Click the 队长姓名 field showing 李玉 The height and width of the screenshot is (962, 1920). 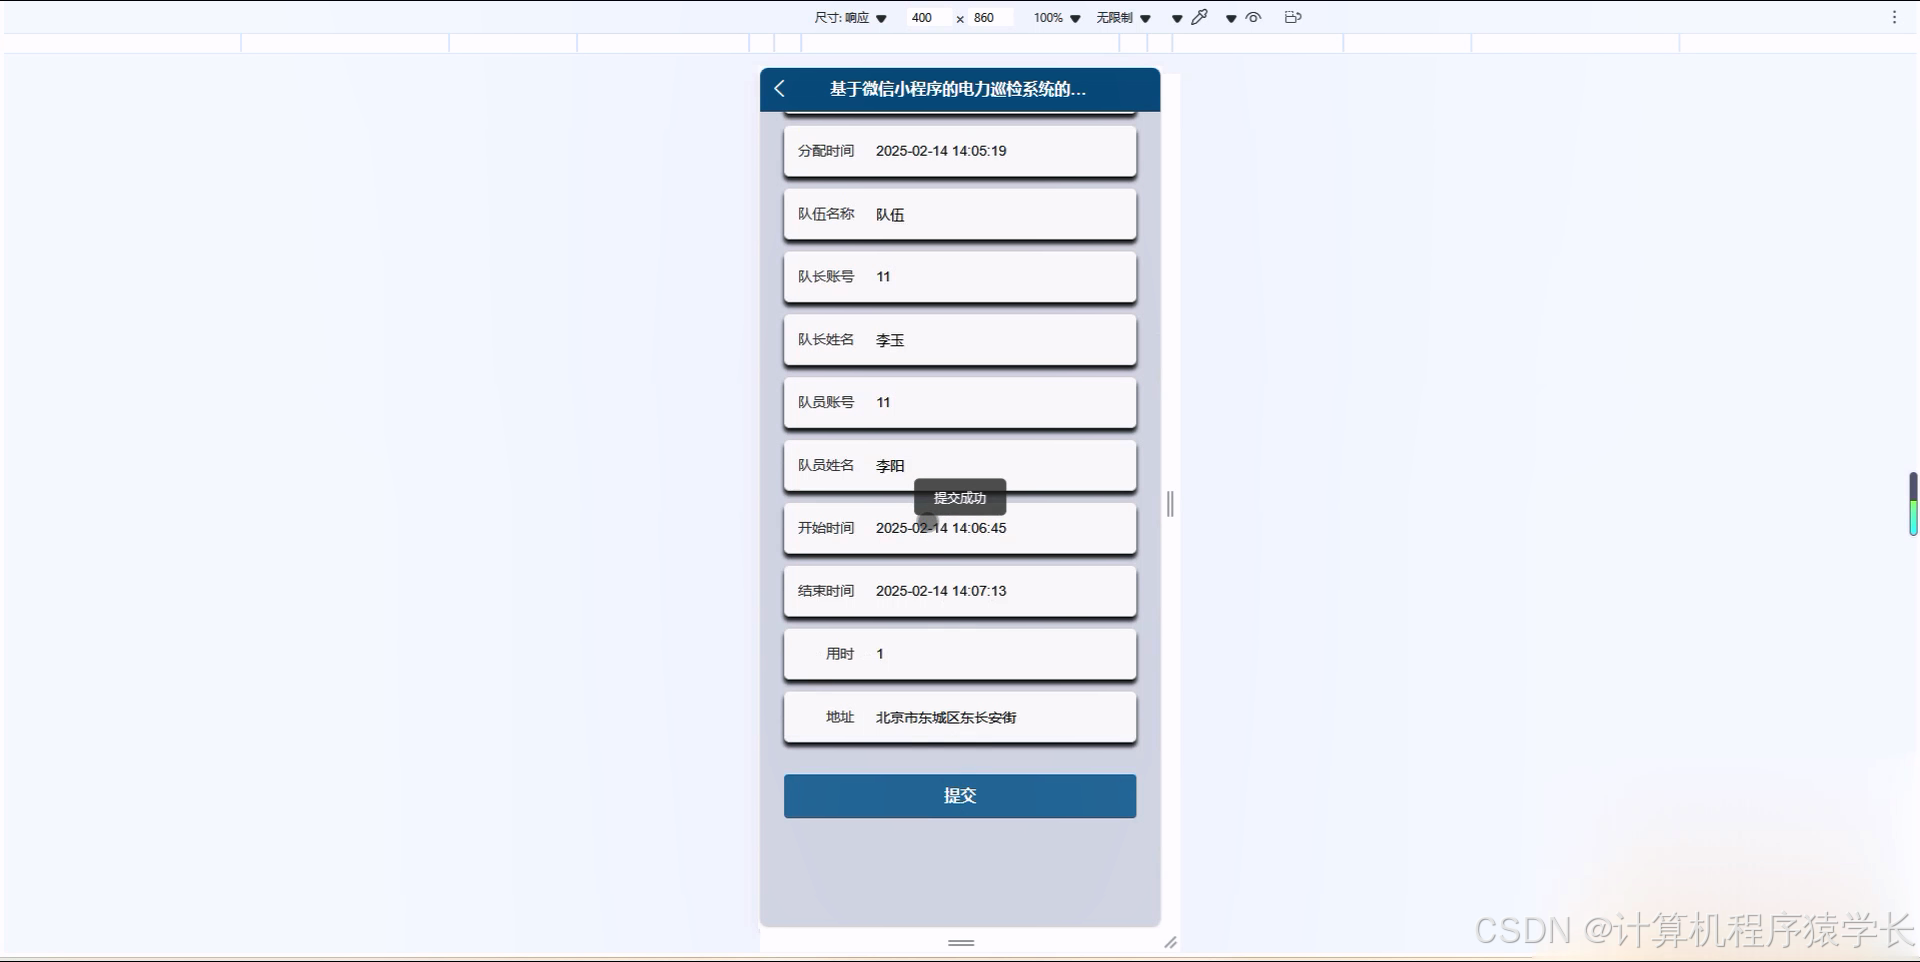960,340
